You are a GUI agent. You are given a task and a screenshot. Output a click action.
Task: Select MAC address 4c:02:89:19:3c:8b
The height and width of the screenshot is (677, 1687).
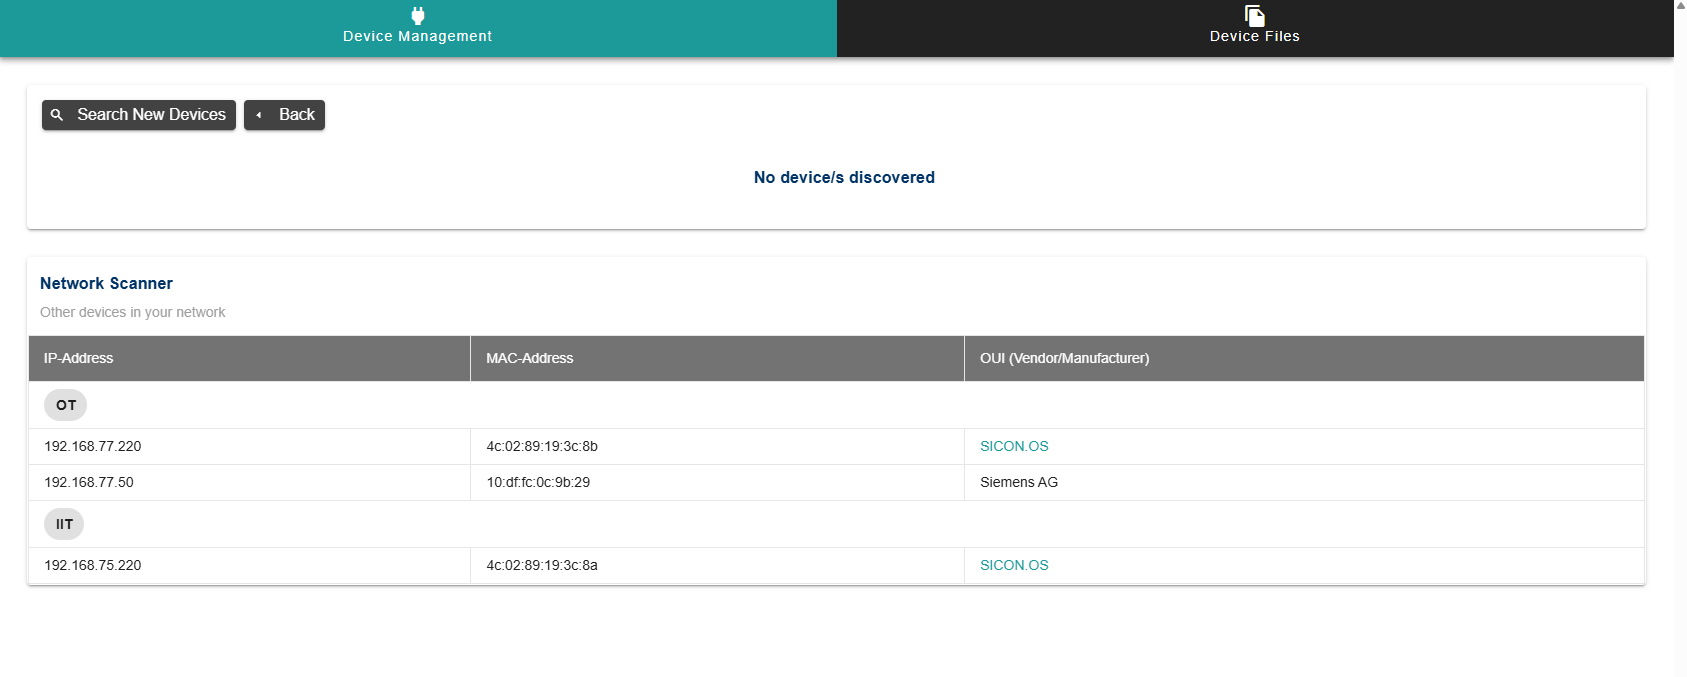point(542,446)
